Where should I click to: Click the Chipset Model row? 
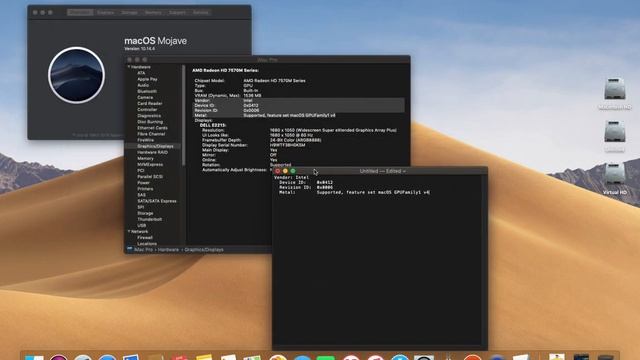pos(250,81)
